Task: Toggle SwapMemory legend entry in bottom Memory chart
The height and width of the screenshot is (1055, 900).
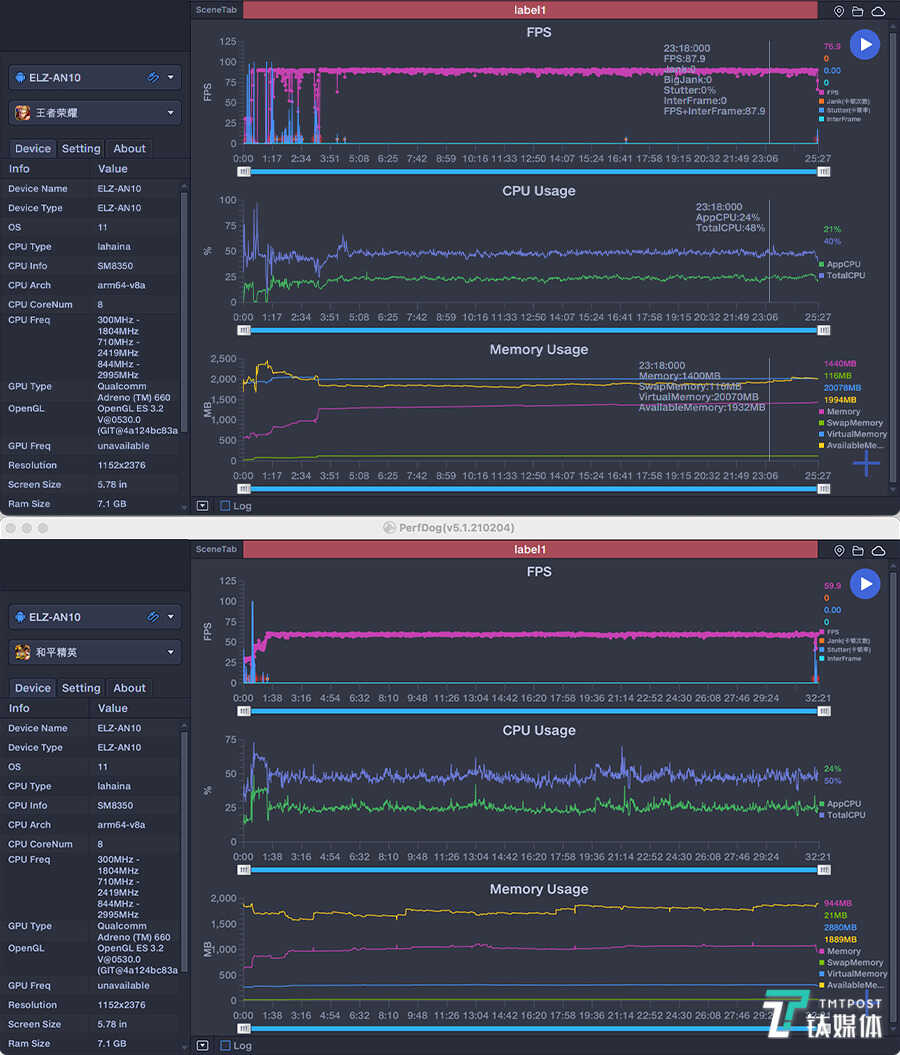Action: pos(851,963)
